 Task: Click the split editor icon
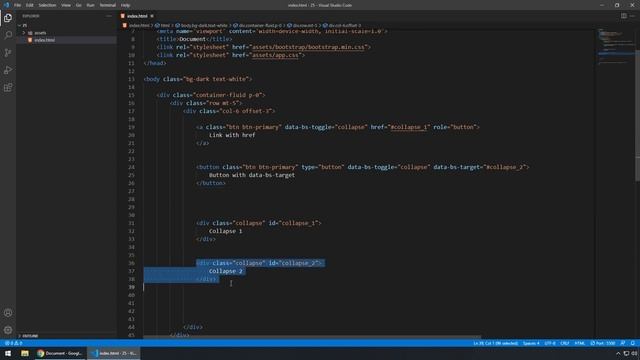click(624, 16)
